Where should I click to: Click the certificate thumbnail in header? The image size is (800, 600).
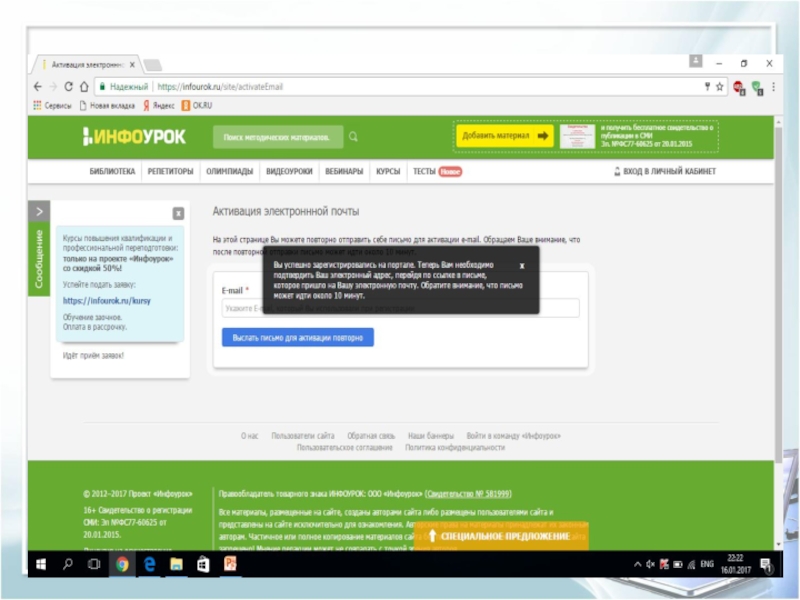pos(577,136)
